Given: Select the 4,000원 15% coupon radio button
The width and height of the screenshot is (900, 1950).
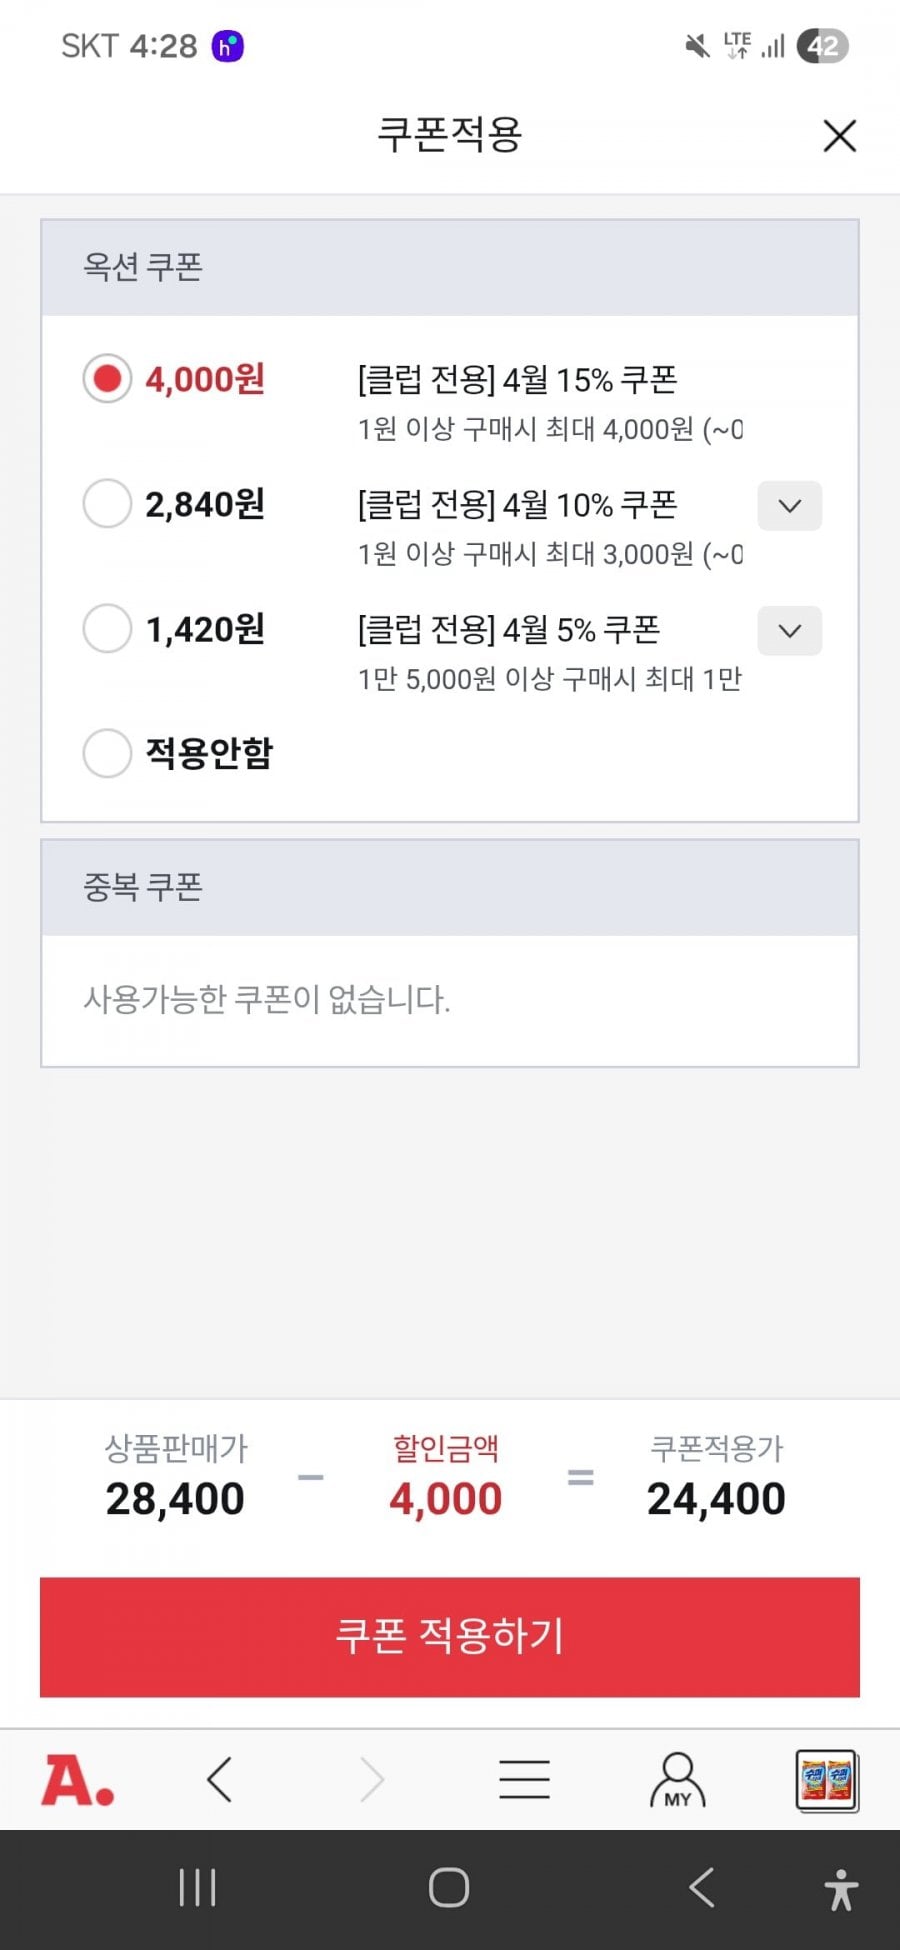Looking at the screenshot, I should (x=107, y=379).
